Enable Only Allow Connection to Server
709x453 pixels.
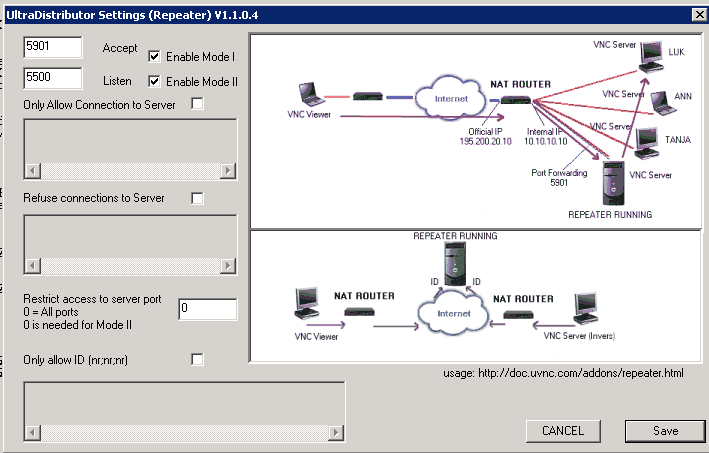click(197, 104)
